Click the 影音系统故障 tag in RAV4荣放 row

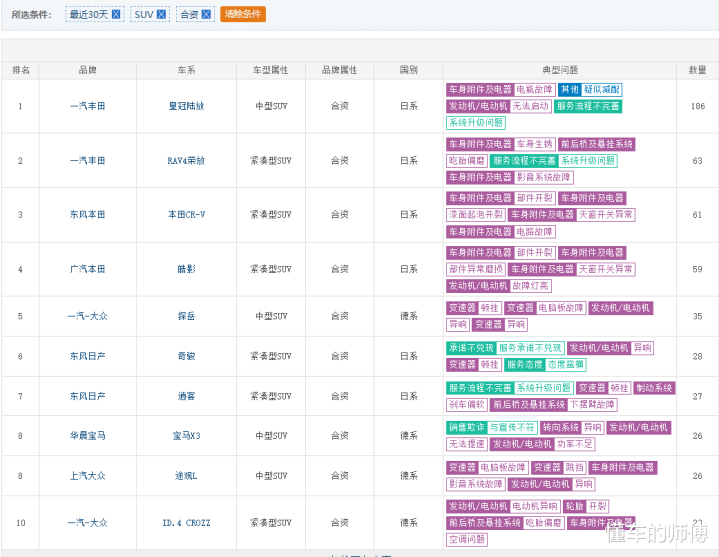544,177
